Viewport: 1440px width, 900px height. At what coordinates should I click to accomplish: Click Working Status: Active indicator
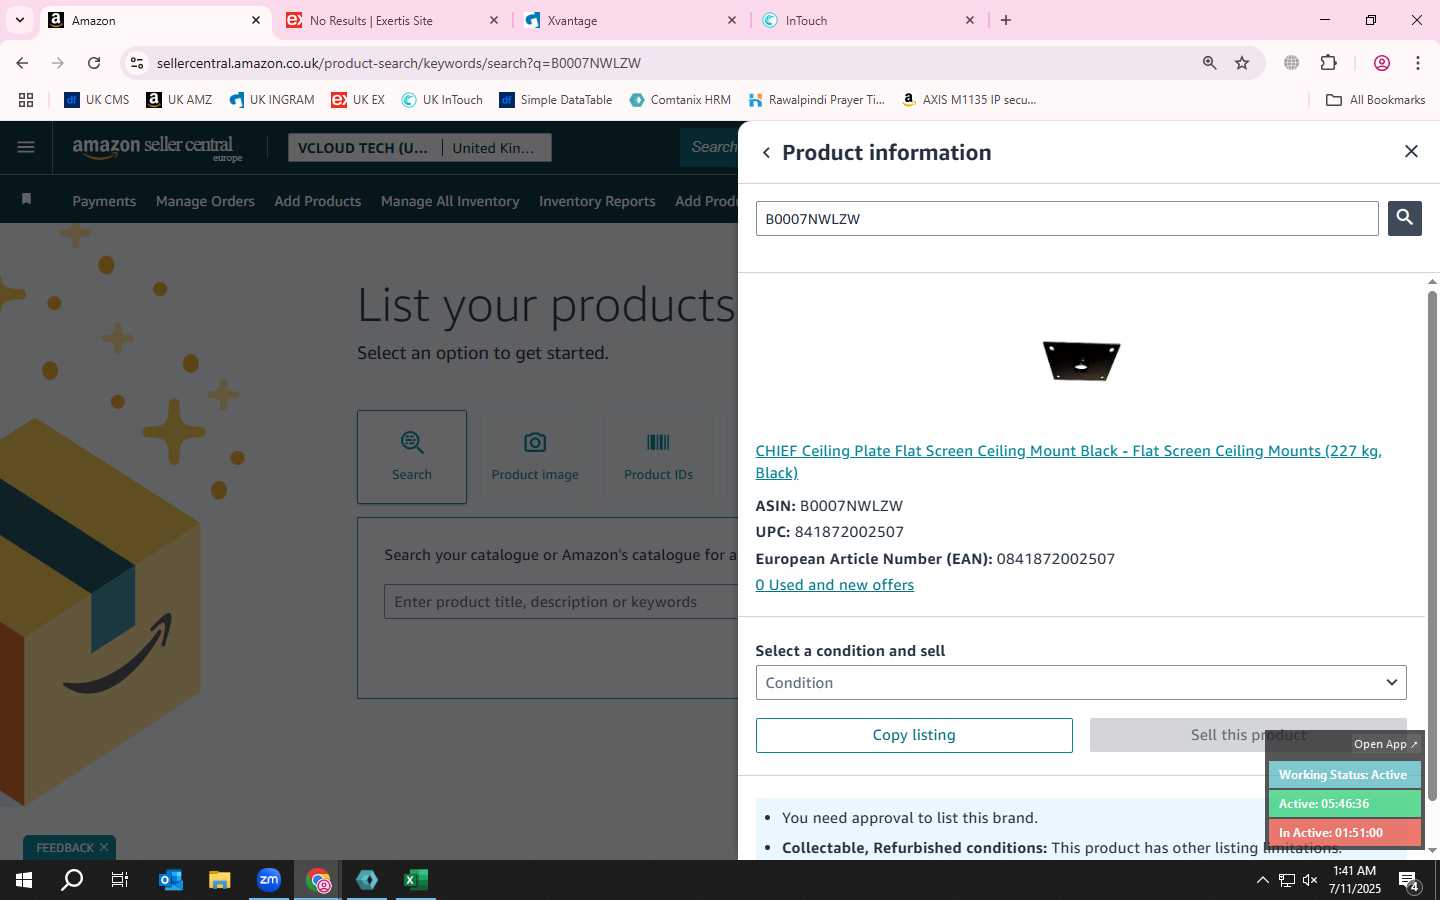coord(1343,775)
